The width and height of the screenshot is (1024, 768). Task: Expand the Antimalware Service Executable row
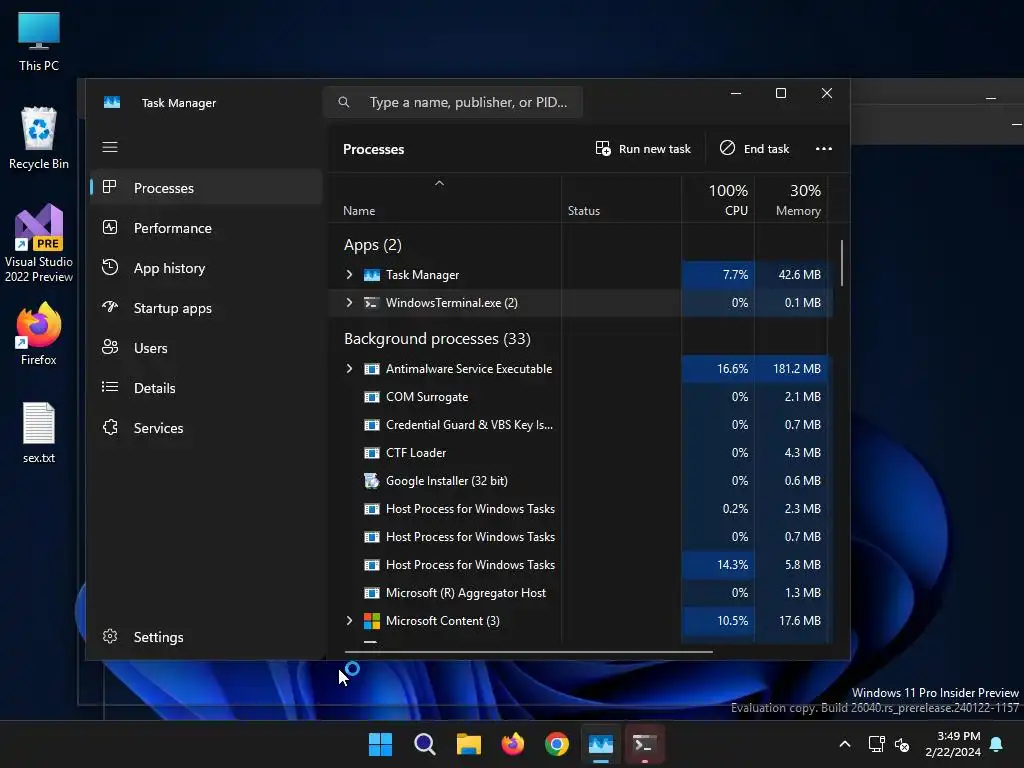349,369
